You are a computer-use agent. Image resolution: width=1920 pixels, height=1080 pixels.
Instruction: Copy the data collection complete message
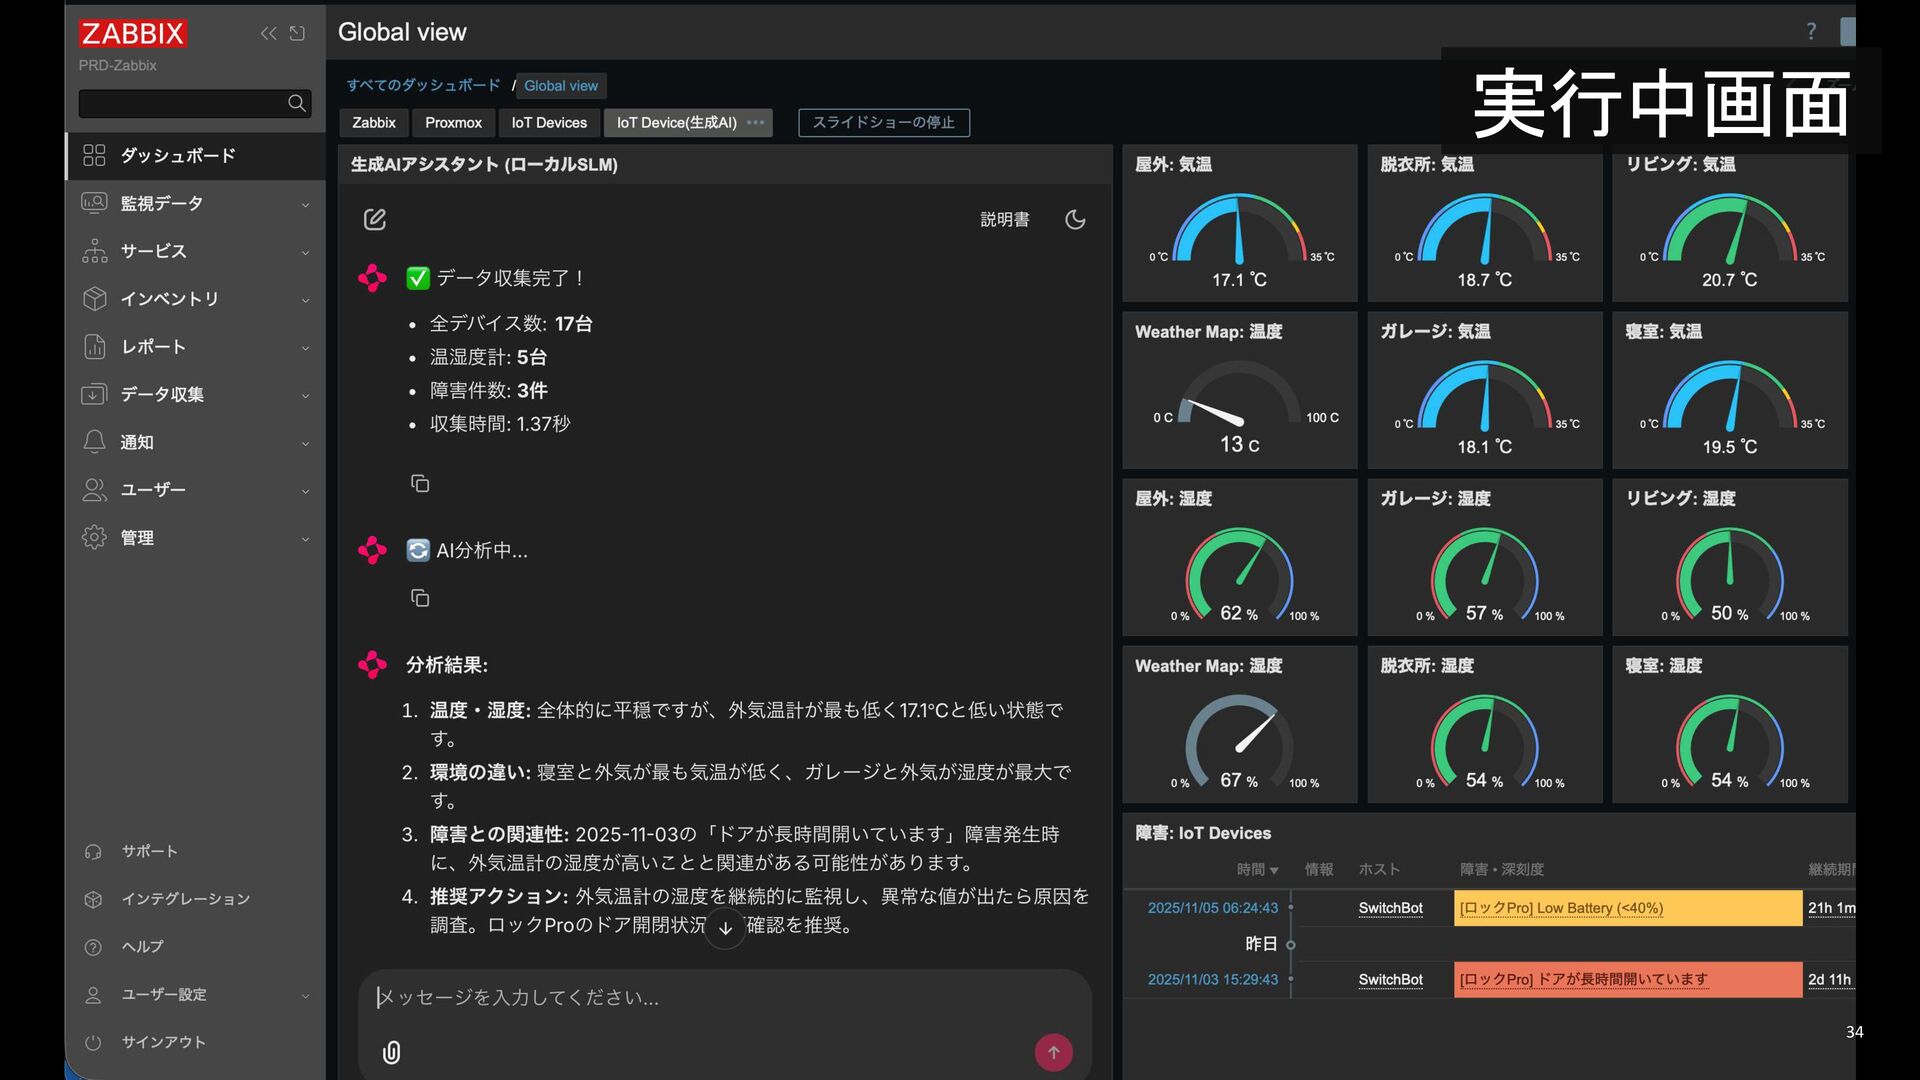[x=420, y=484]
